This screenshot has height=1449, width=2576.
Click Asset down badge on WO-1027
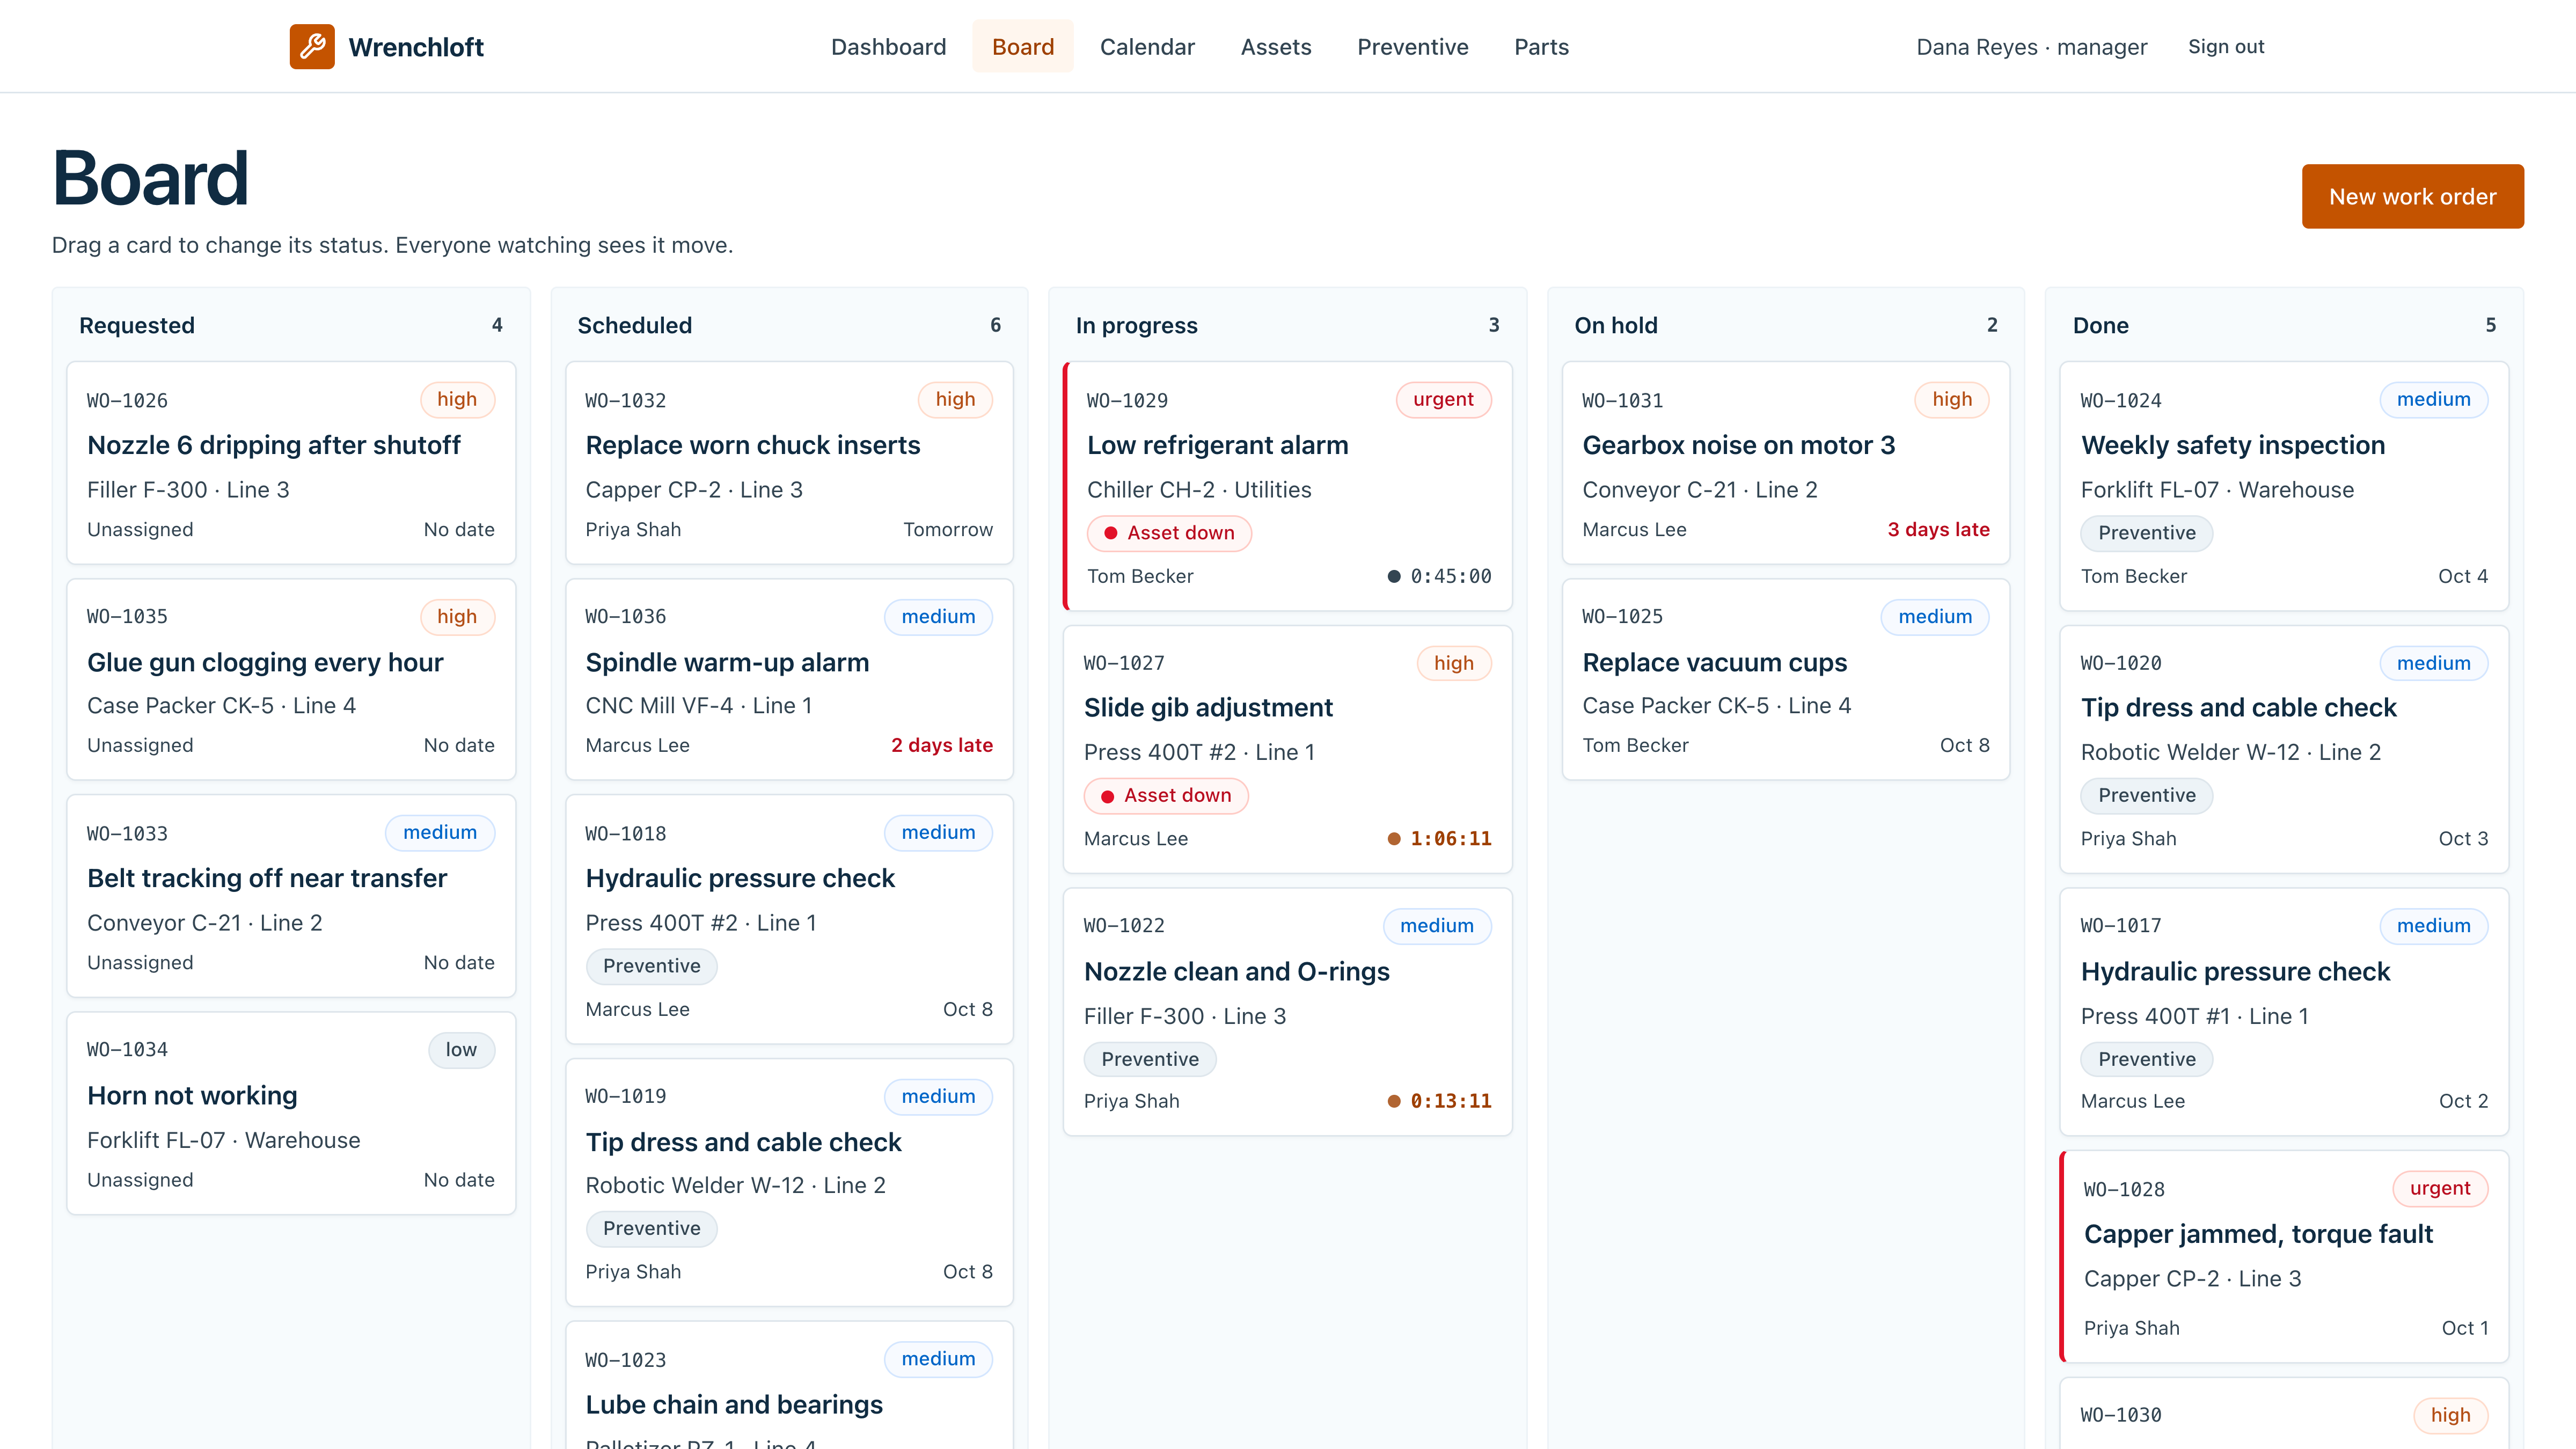click(x=1166, y=795)
